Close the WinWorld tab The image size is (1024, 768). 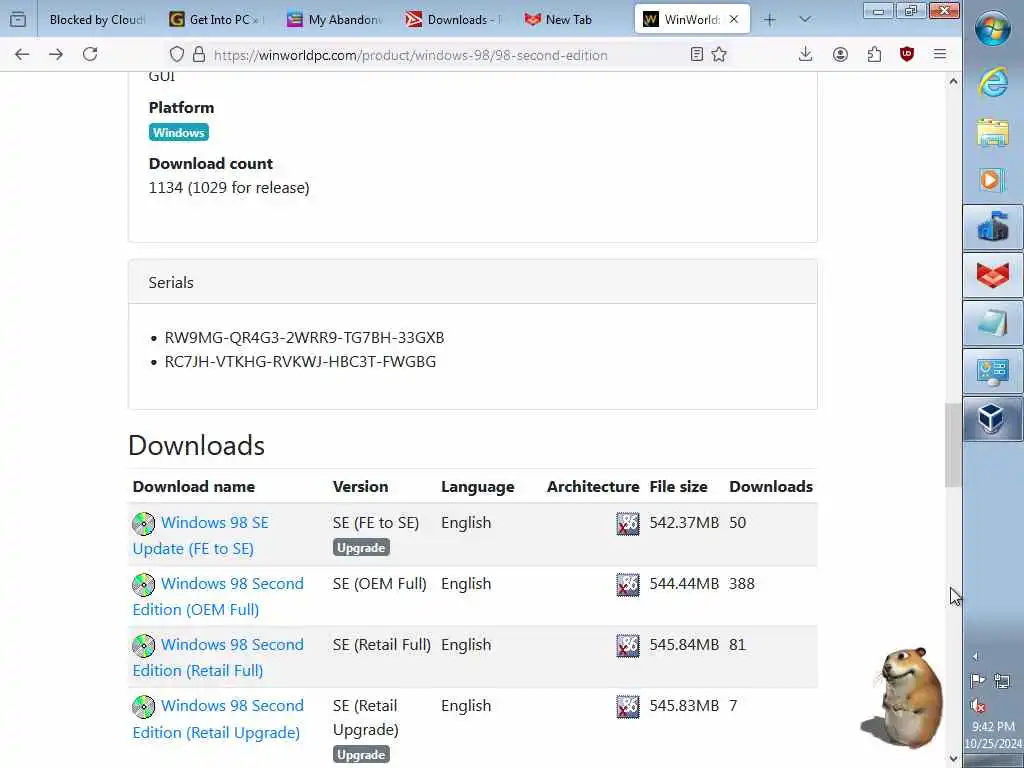tap(733, 20)
